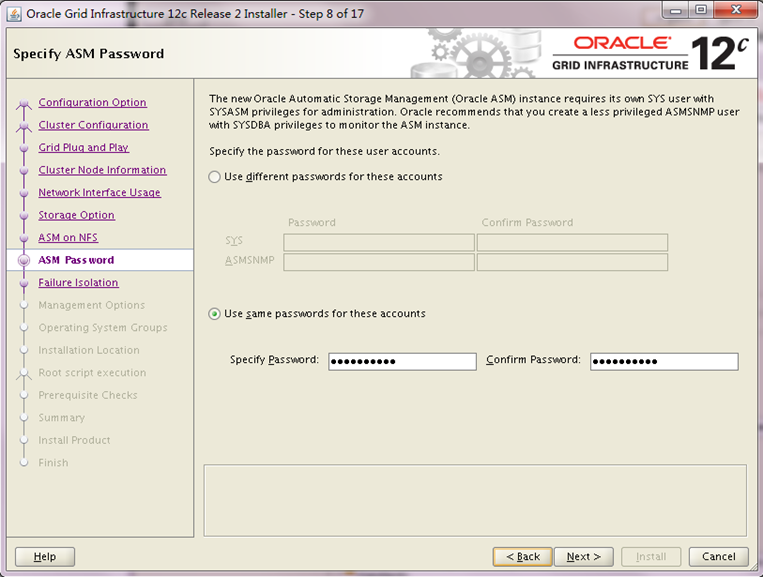
Task: Click the Oracle Grid Infrastructure 12c logo
Action: (x=650, y=54)
